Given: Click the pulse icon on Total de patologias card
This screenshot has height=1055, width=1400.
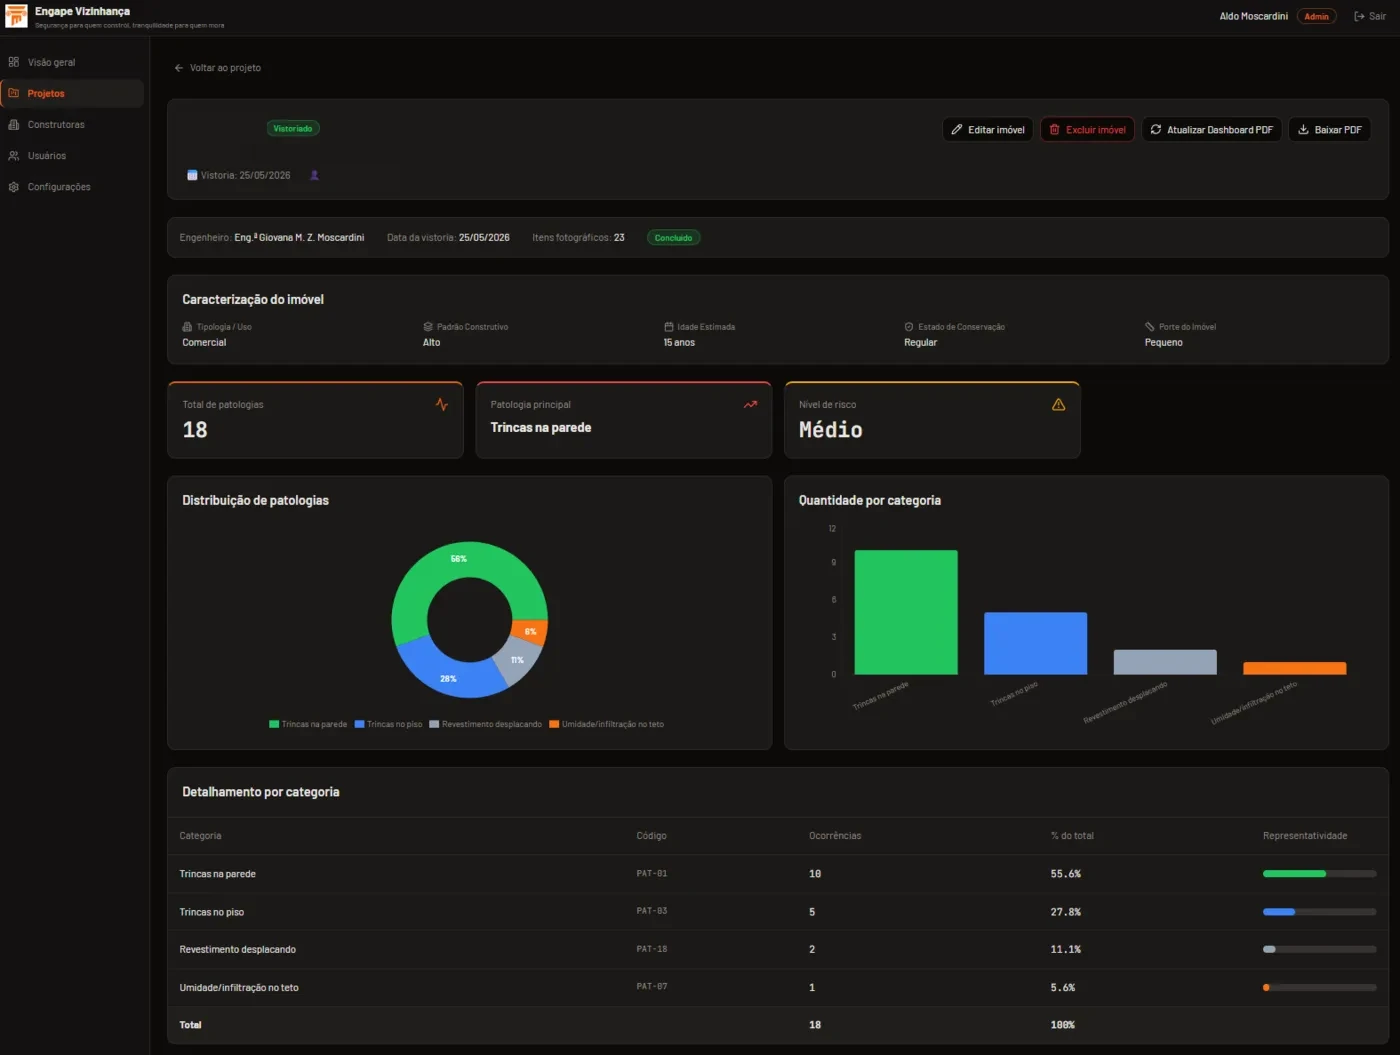Looking at the screenshot, I should pyautogui.click(x=442, y=405).
